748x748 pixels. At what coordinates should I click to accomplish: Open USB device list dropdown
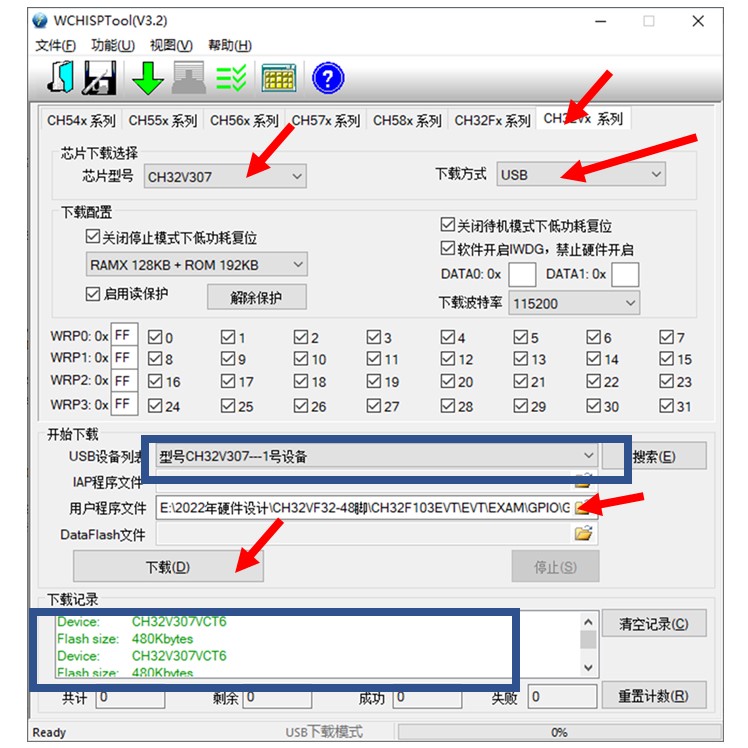376,456
